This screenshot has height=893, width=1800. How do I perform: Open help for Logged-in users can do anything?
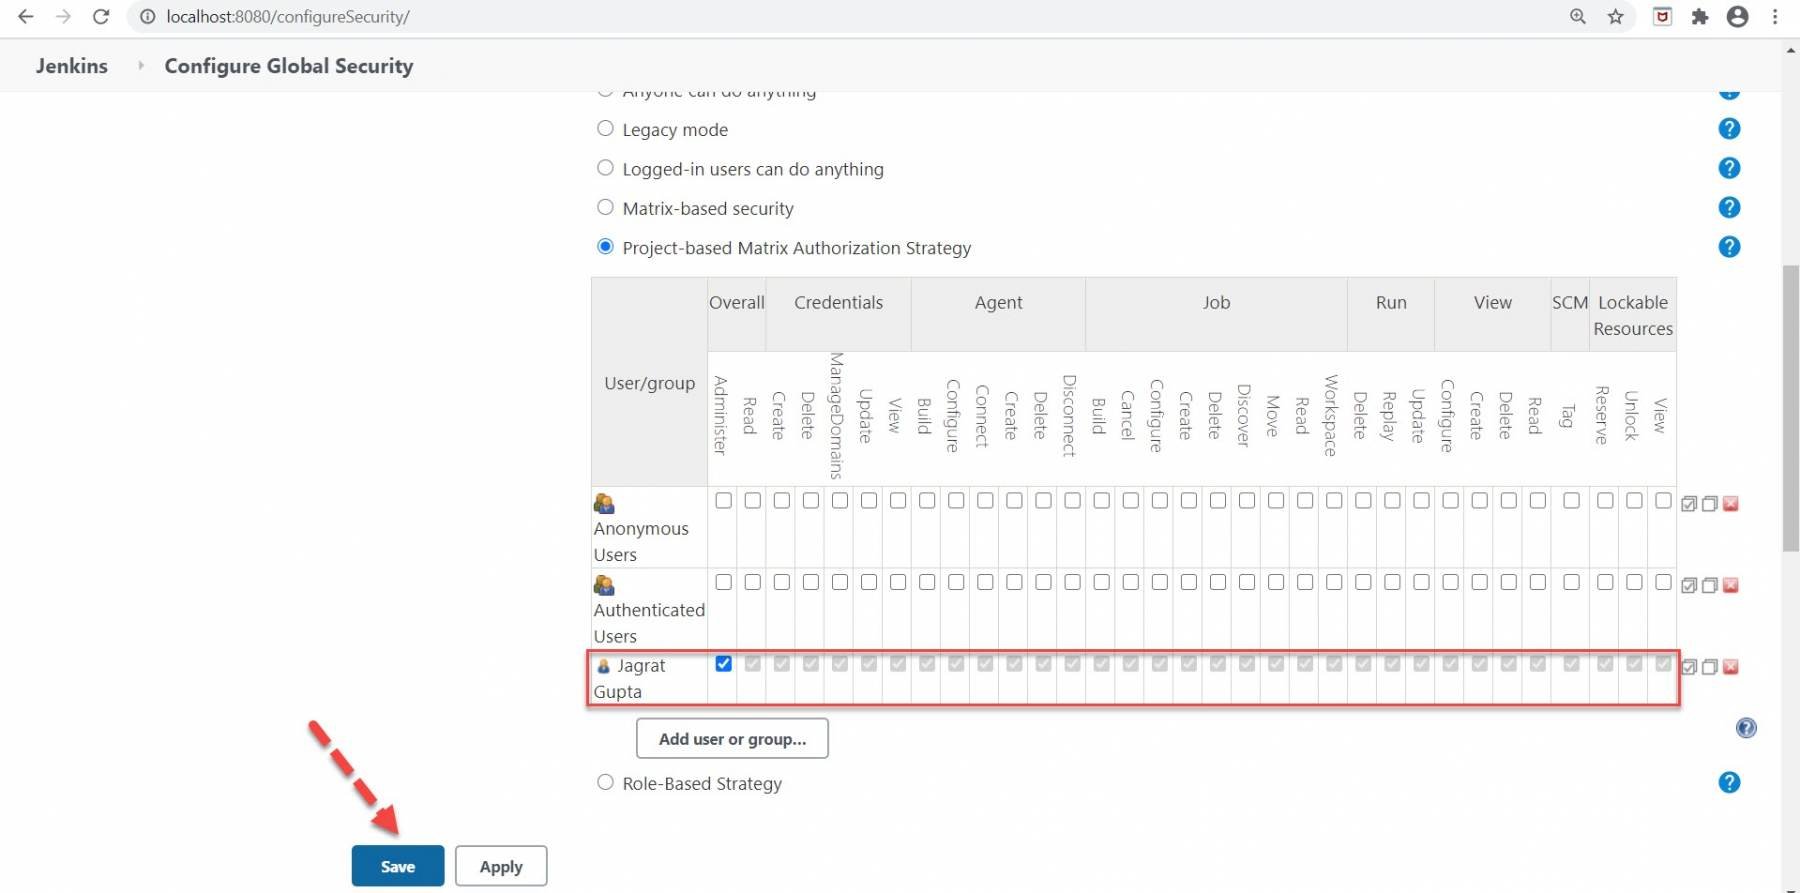tap(1729, 168)
